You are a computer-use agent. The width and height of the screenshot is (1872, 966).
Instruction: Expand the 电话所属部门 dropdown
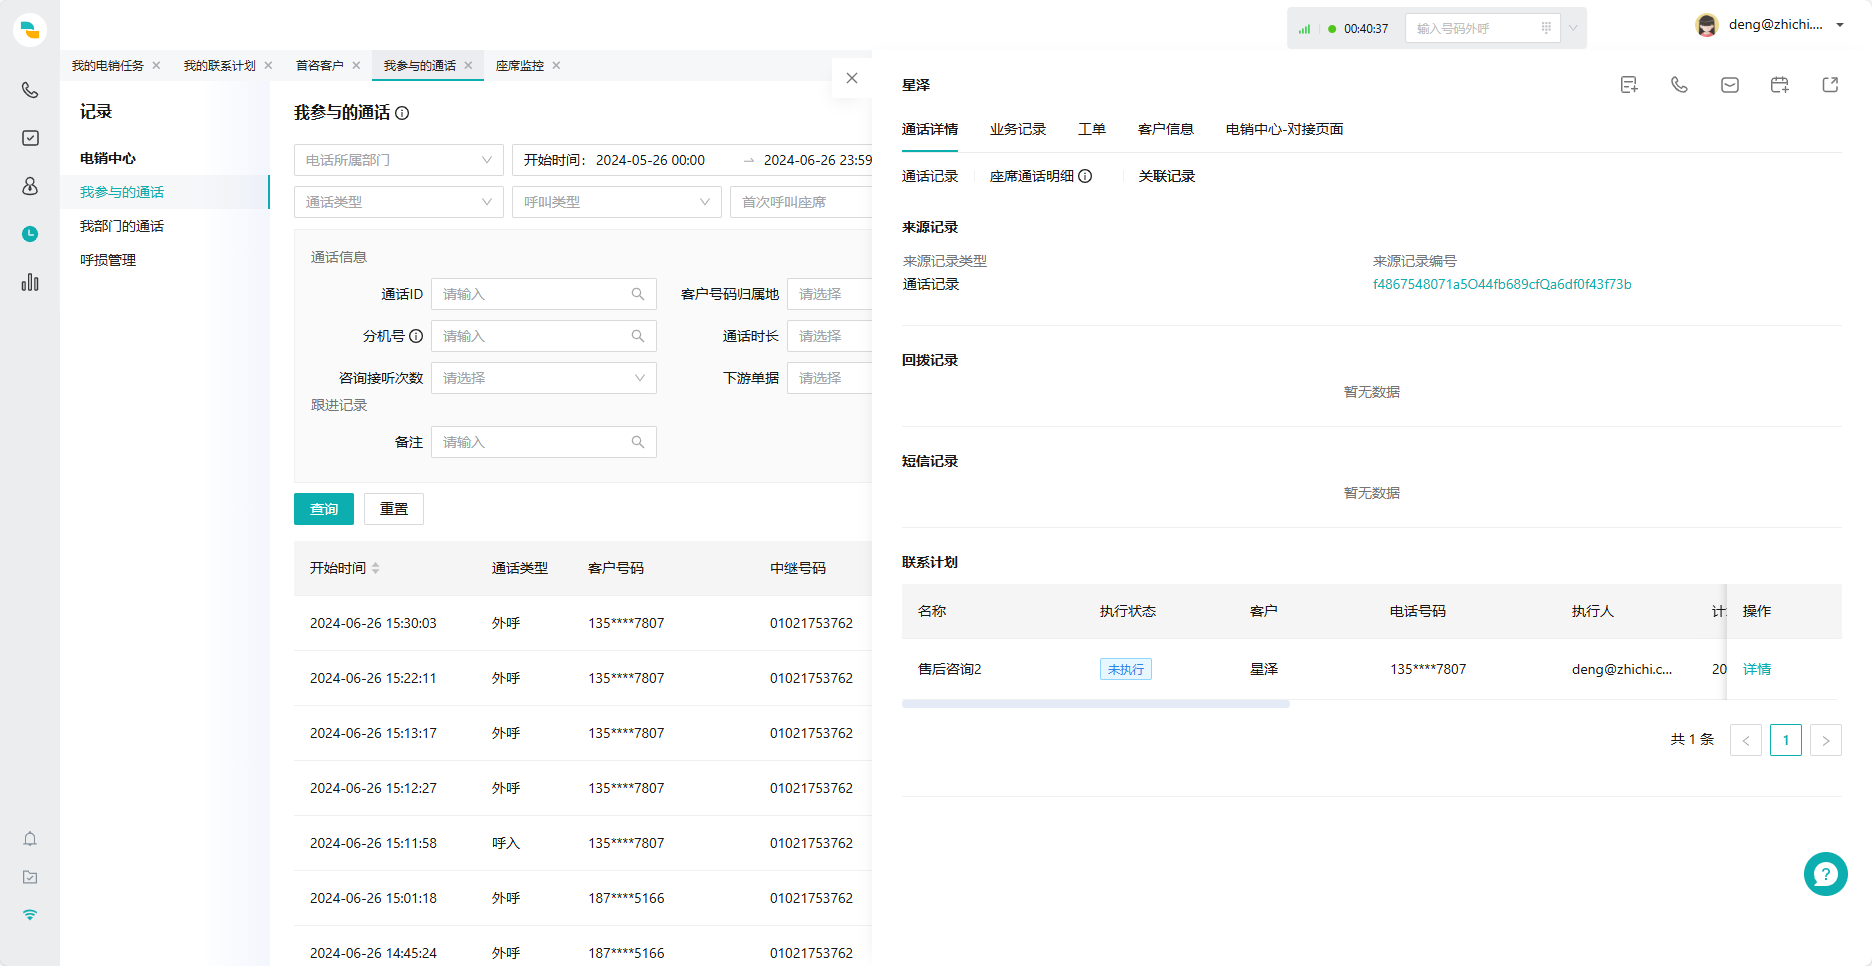tap(399, 160)
